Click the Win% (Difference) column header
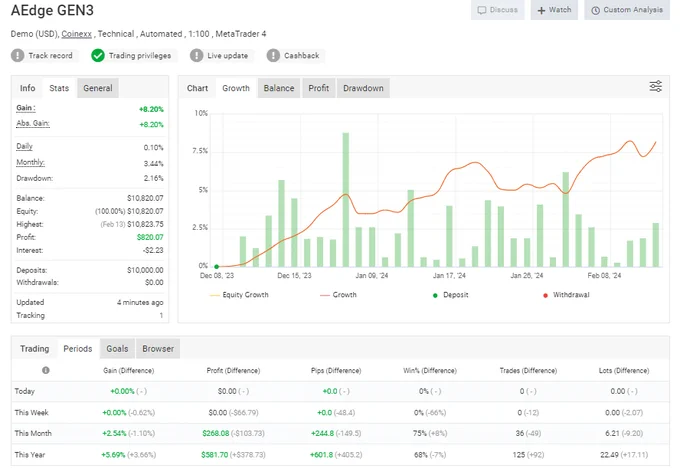The image size is (680, 475). pyautogui.click(x=430, y=370)
